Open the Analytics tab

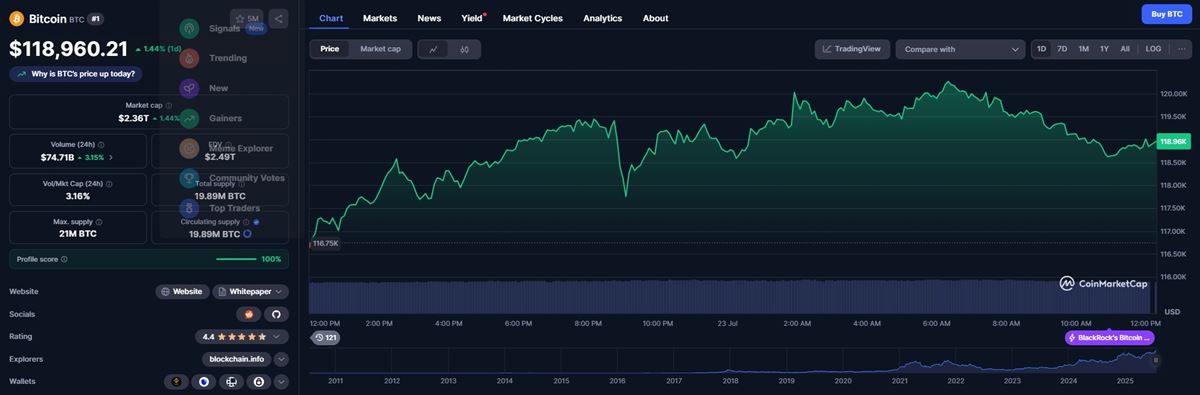click(602, 18)
